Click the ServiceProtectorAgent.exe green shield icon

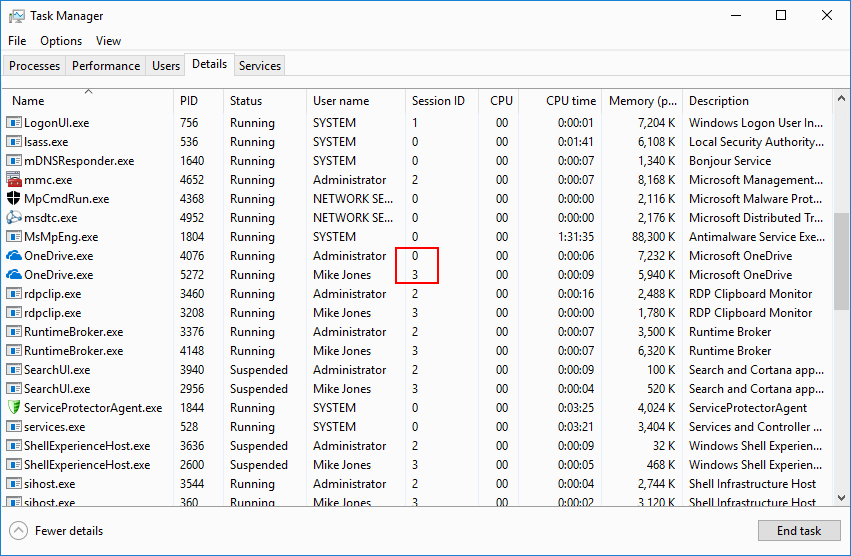(x=14, y=408)
